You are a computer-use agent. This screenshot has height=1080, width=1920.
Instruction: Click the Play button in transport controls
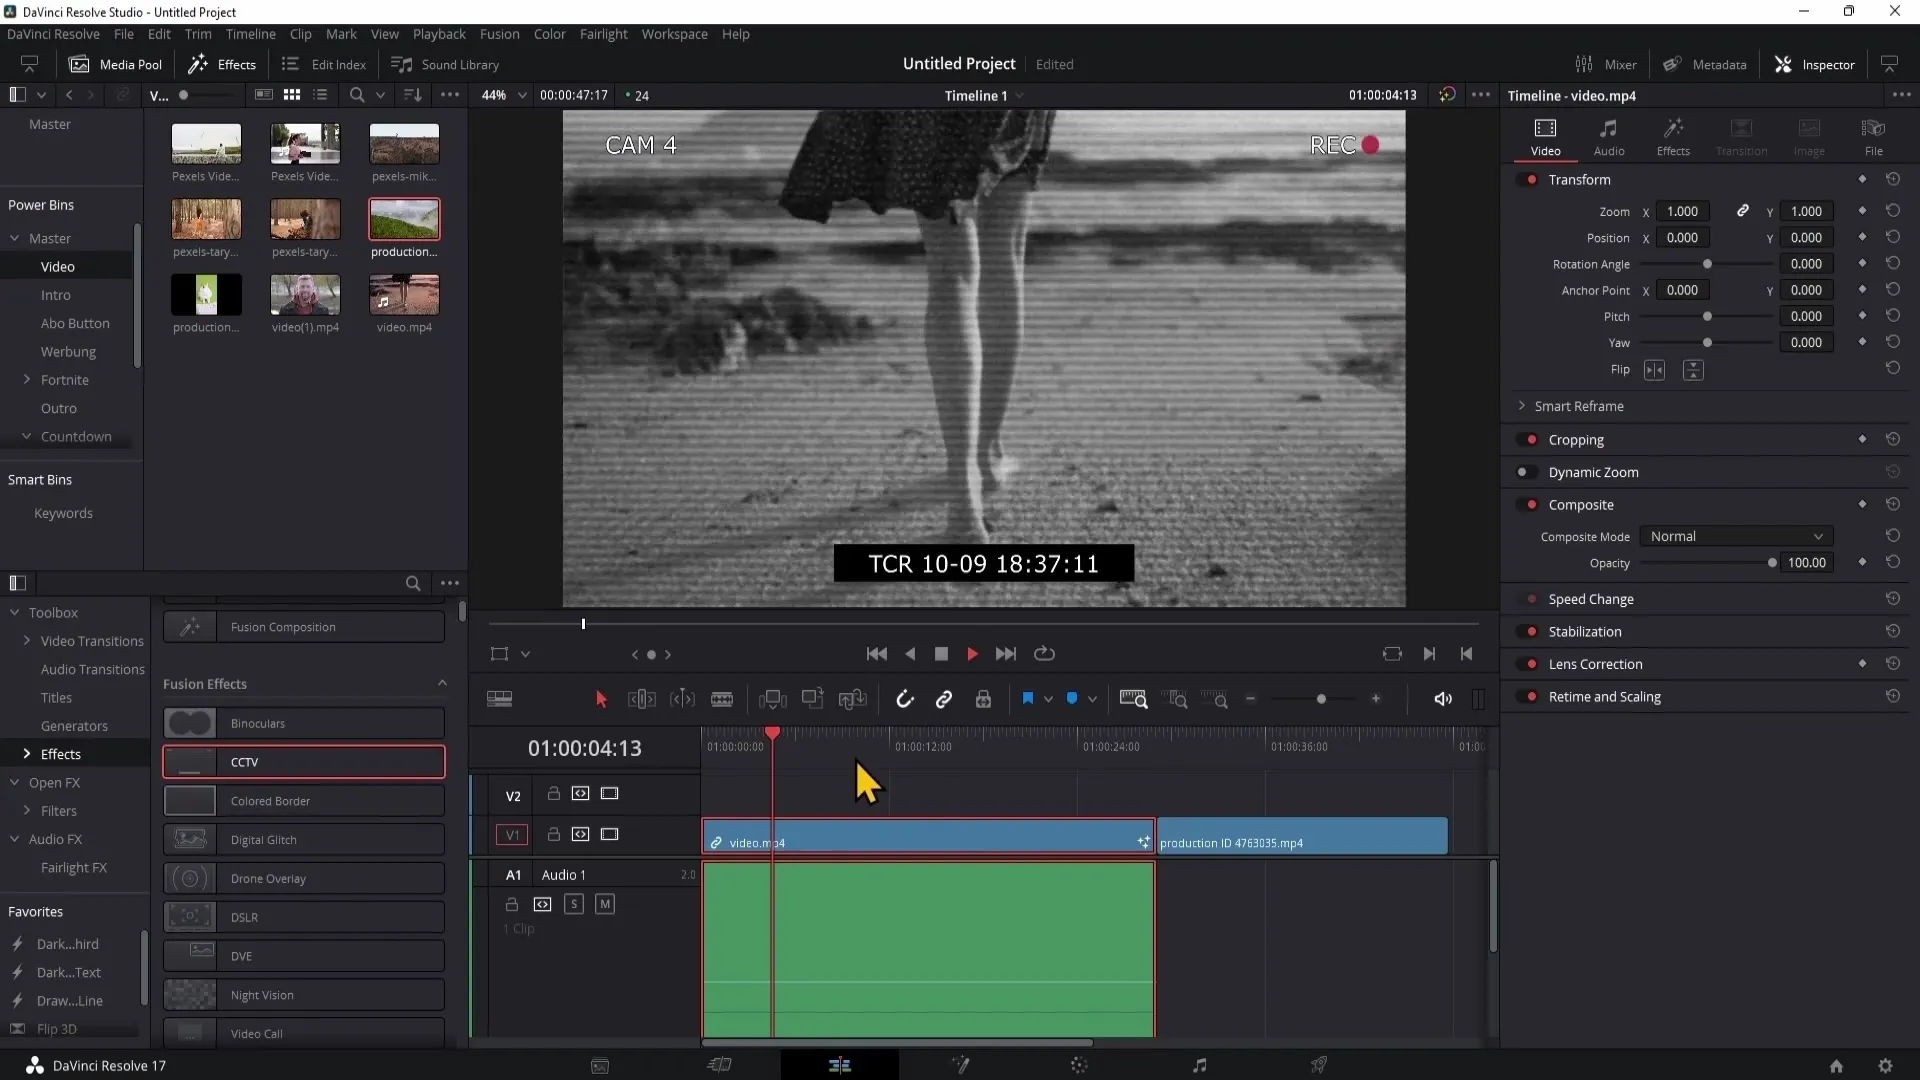point(971,653)
